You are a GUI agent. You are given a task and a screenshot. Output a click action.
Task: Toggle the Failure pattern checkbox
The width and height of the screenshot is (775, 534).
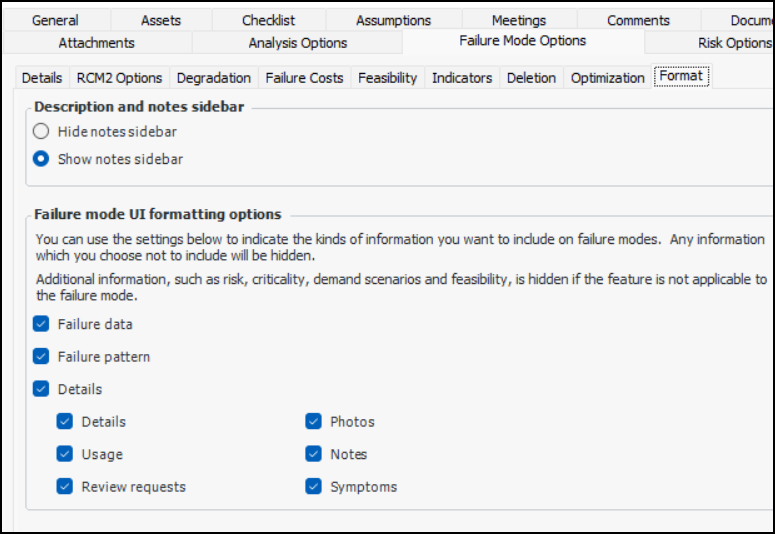click(x=41, y=357)
